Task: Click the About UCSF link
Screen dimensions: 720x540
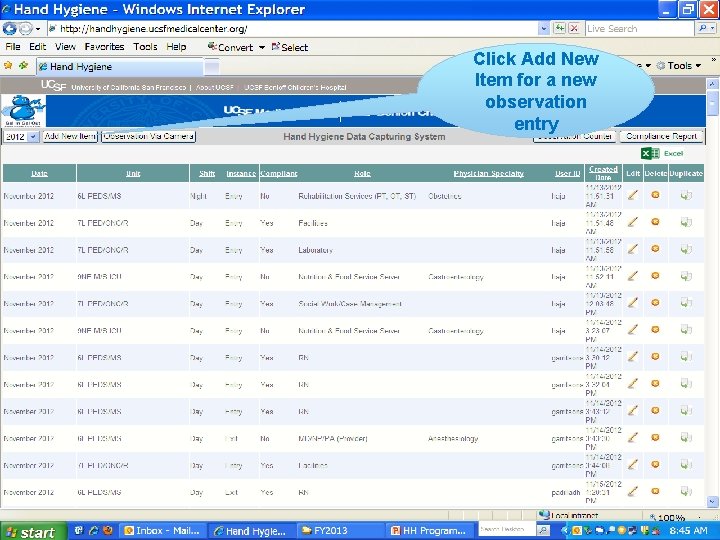Action: [x=214, y=87]
